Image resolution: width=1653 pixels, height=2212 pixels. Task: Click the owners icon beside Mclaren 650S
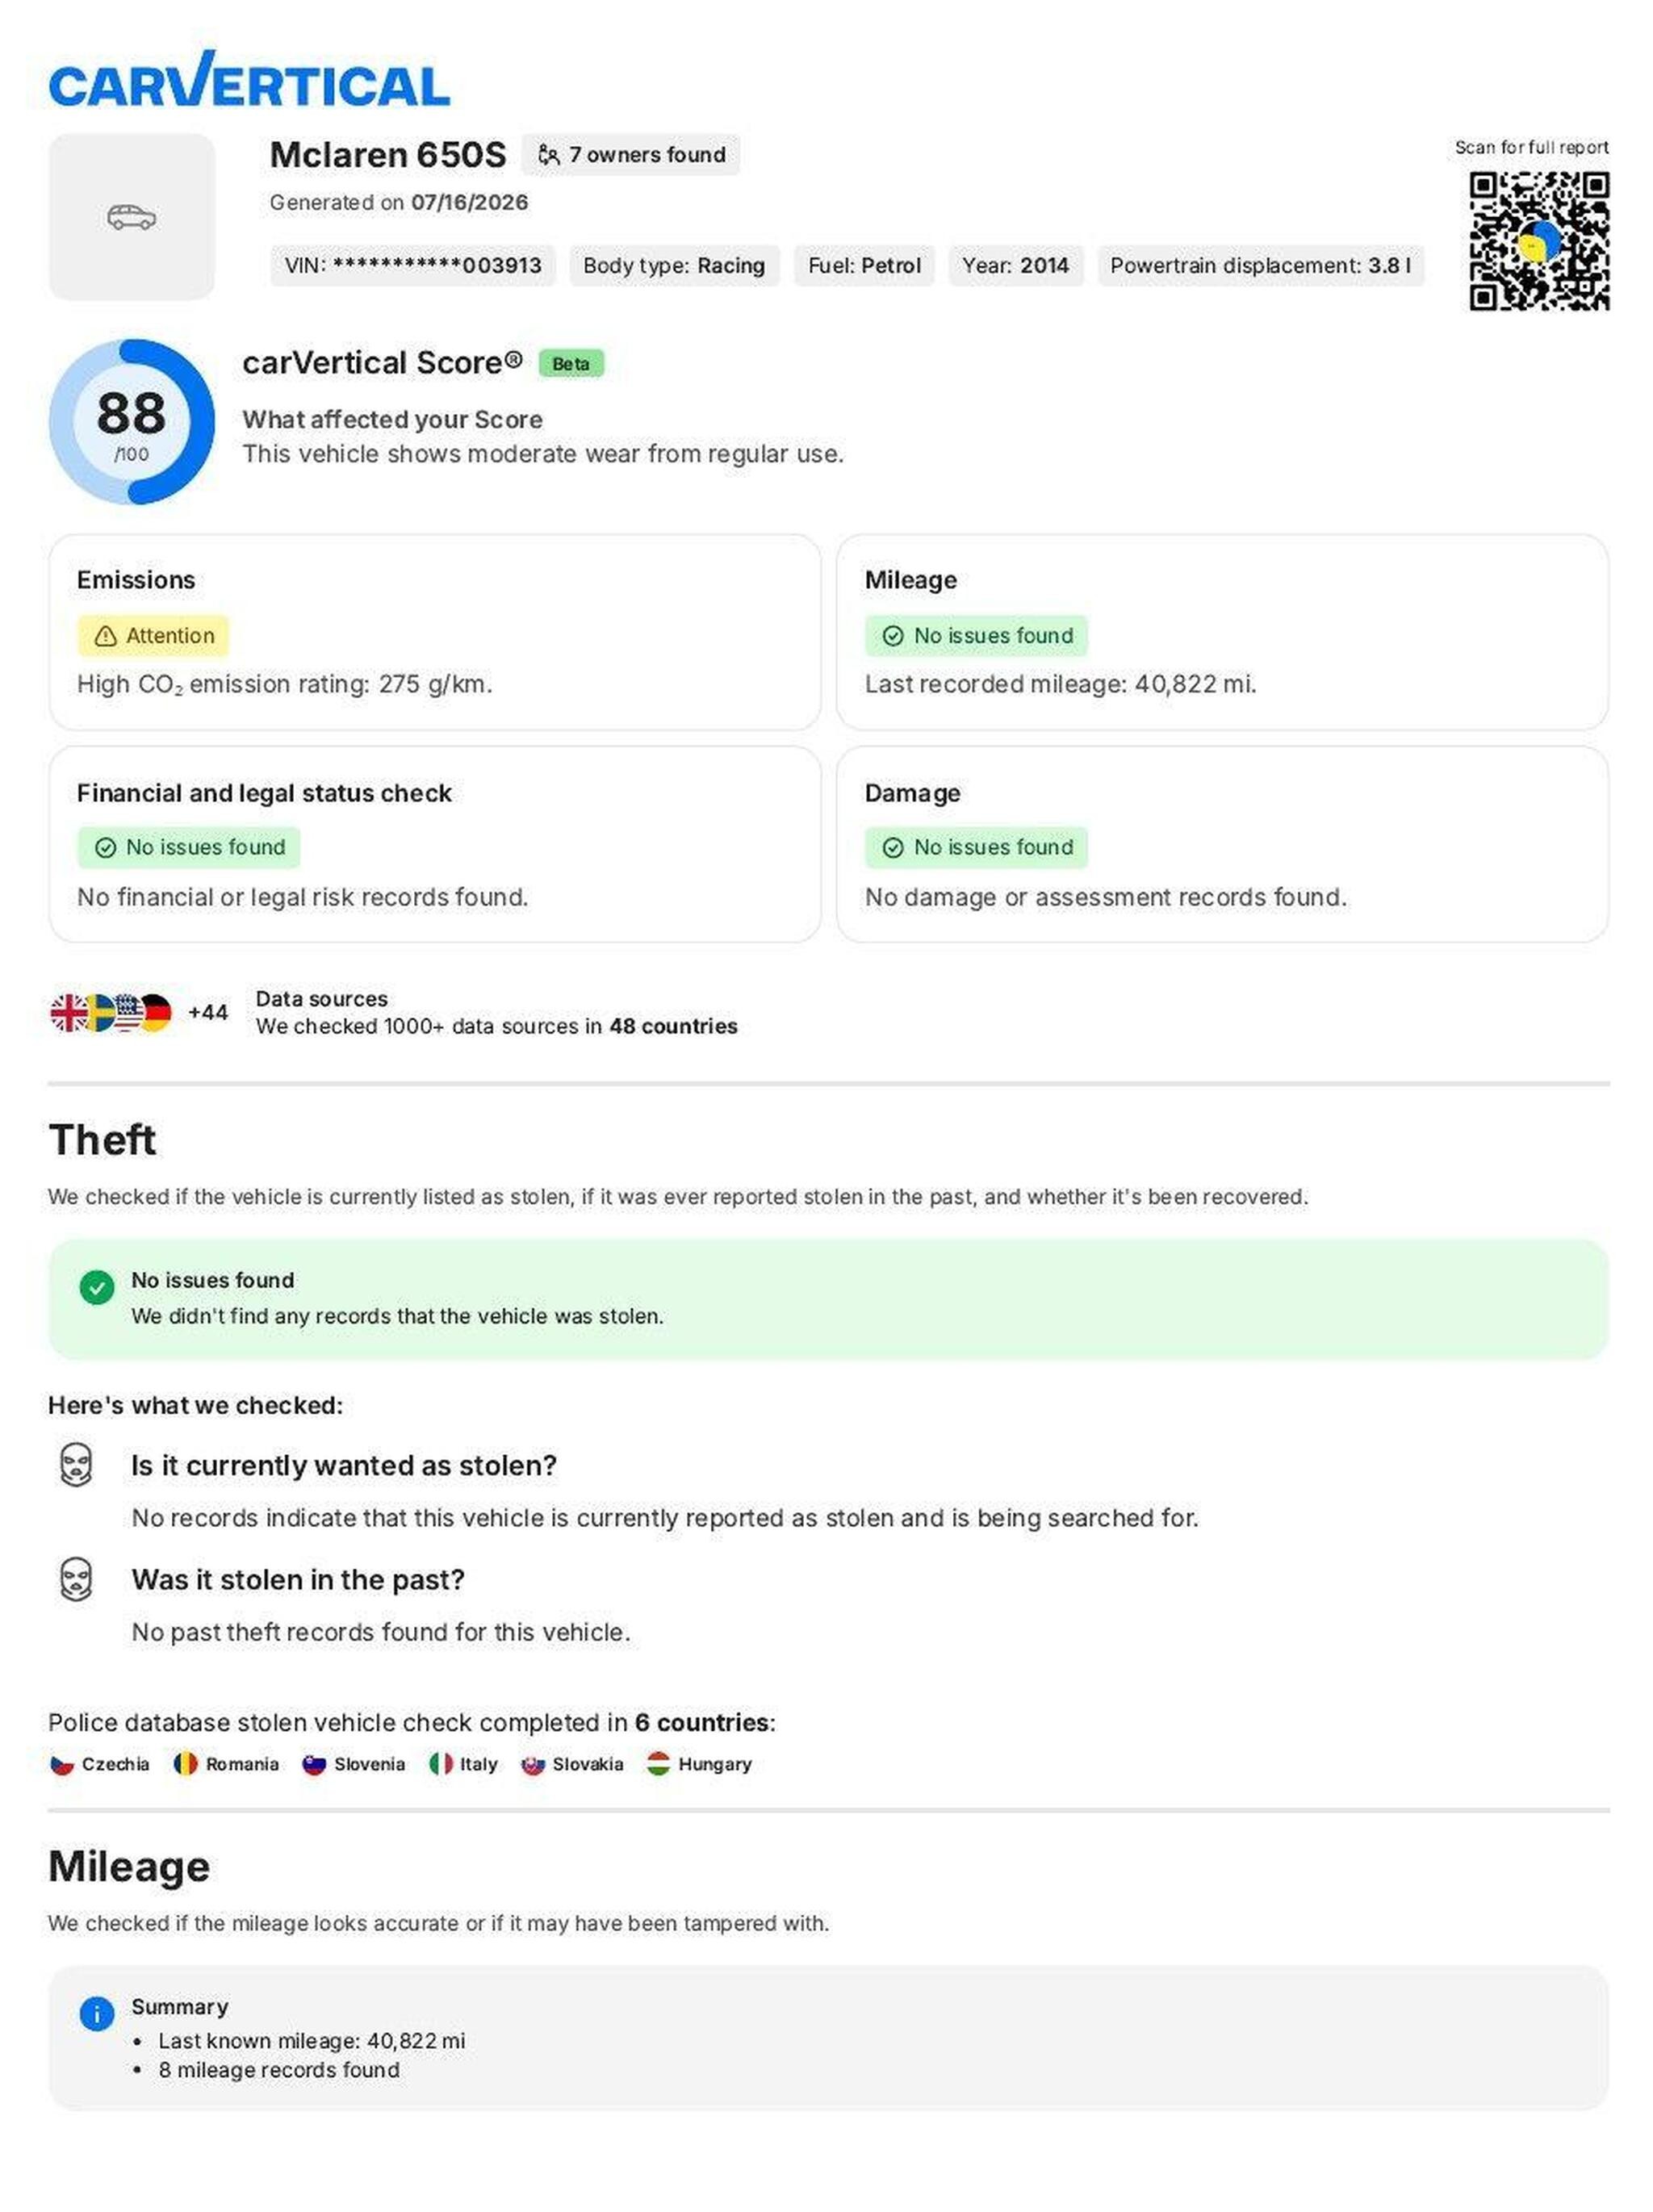pos(548,155)
